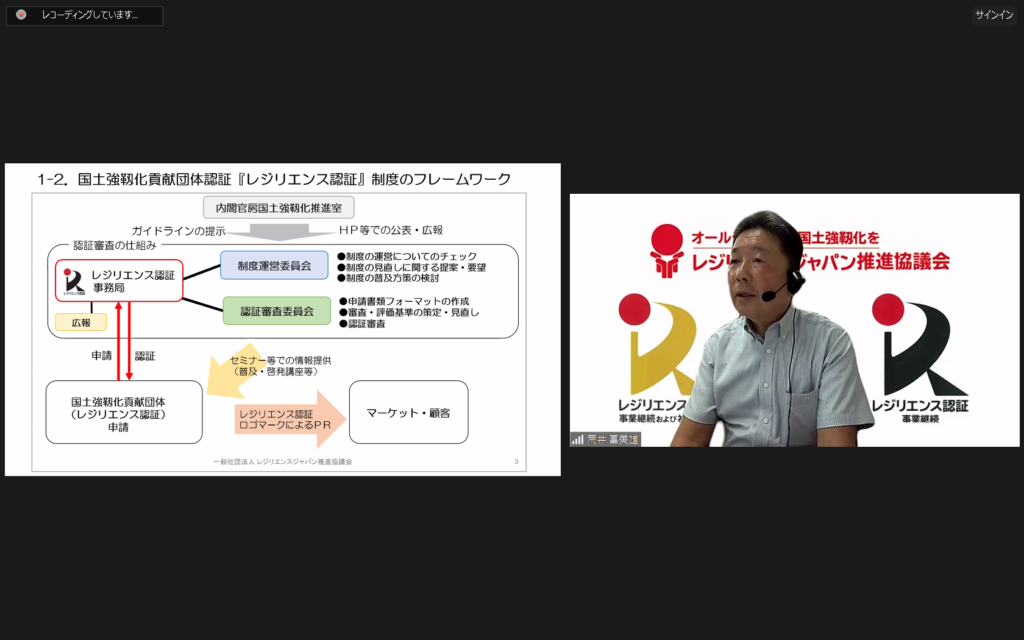Click the セミナー等での情報提供 text

tap(281, 360)
